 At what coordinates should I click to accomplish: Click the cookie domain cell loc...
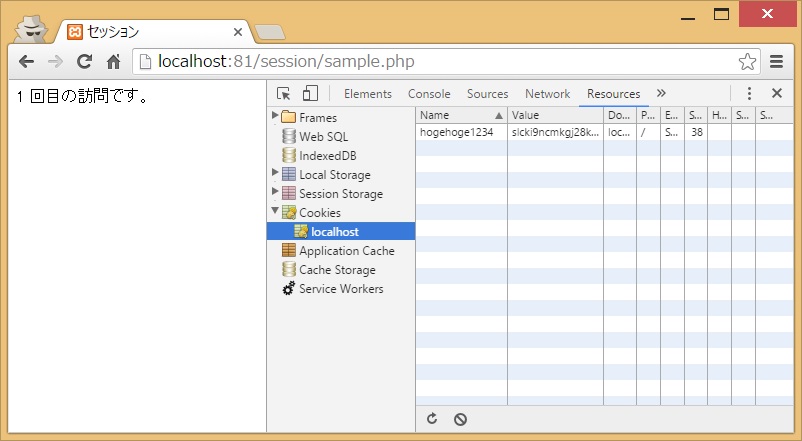point(619,133)
